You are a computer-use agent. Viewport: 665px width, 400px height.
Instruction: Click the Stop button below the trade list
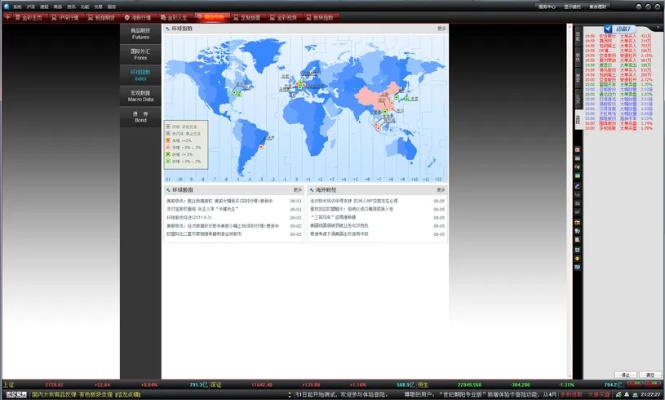pyautogui.click(x=625, y=374)
